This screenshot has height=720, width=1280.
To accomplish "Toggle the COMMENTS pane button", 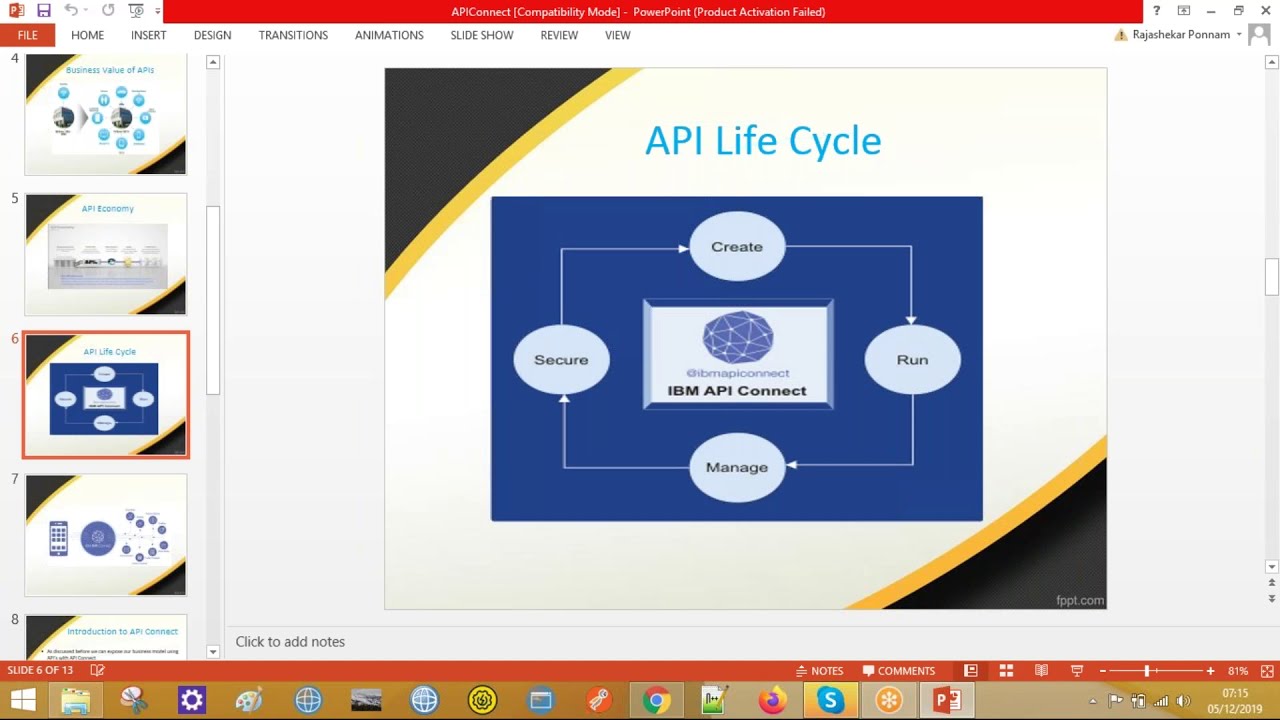I will [899, 671].
